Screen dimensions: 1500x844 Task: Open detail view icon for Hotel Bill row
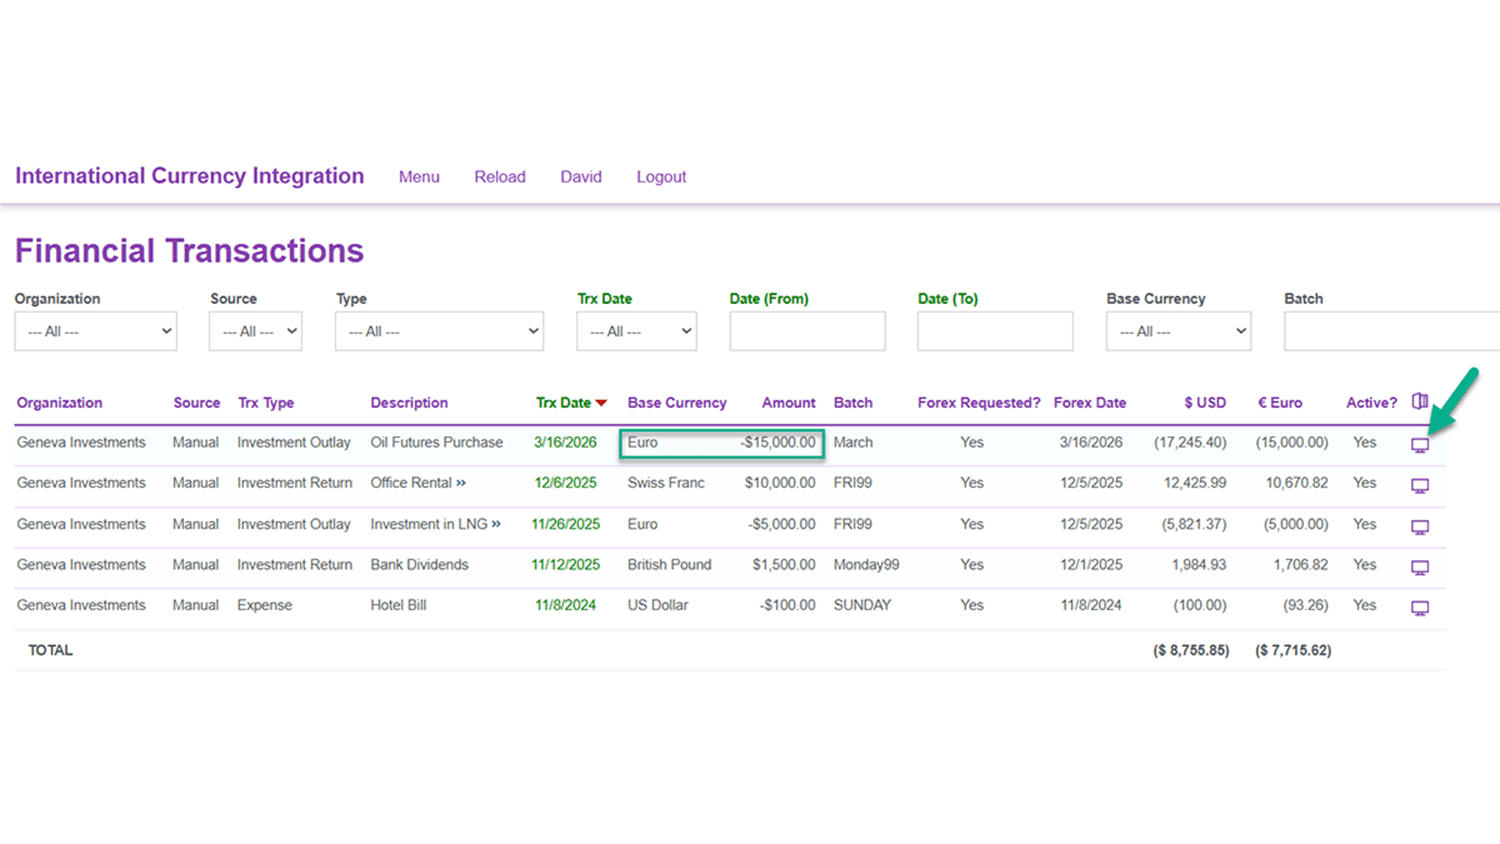(1420, 608)
